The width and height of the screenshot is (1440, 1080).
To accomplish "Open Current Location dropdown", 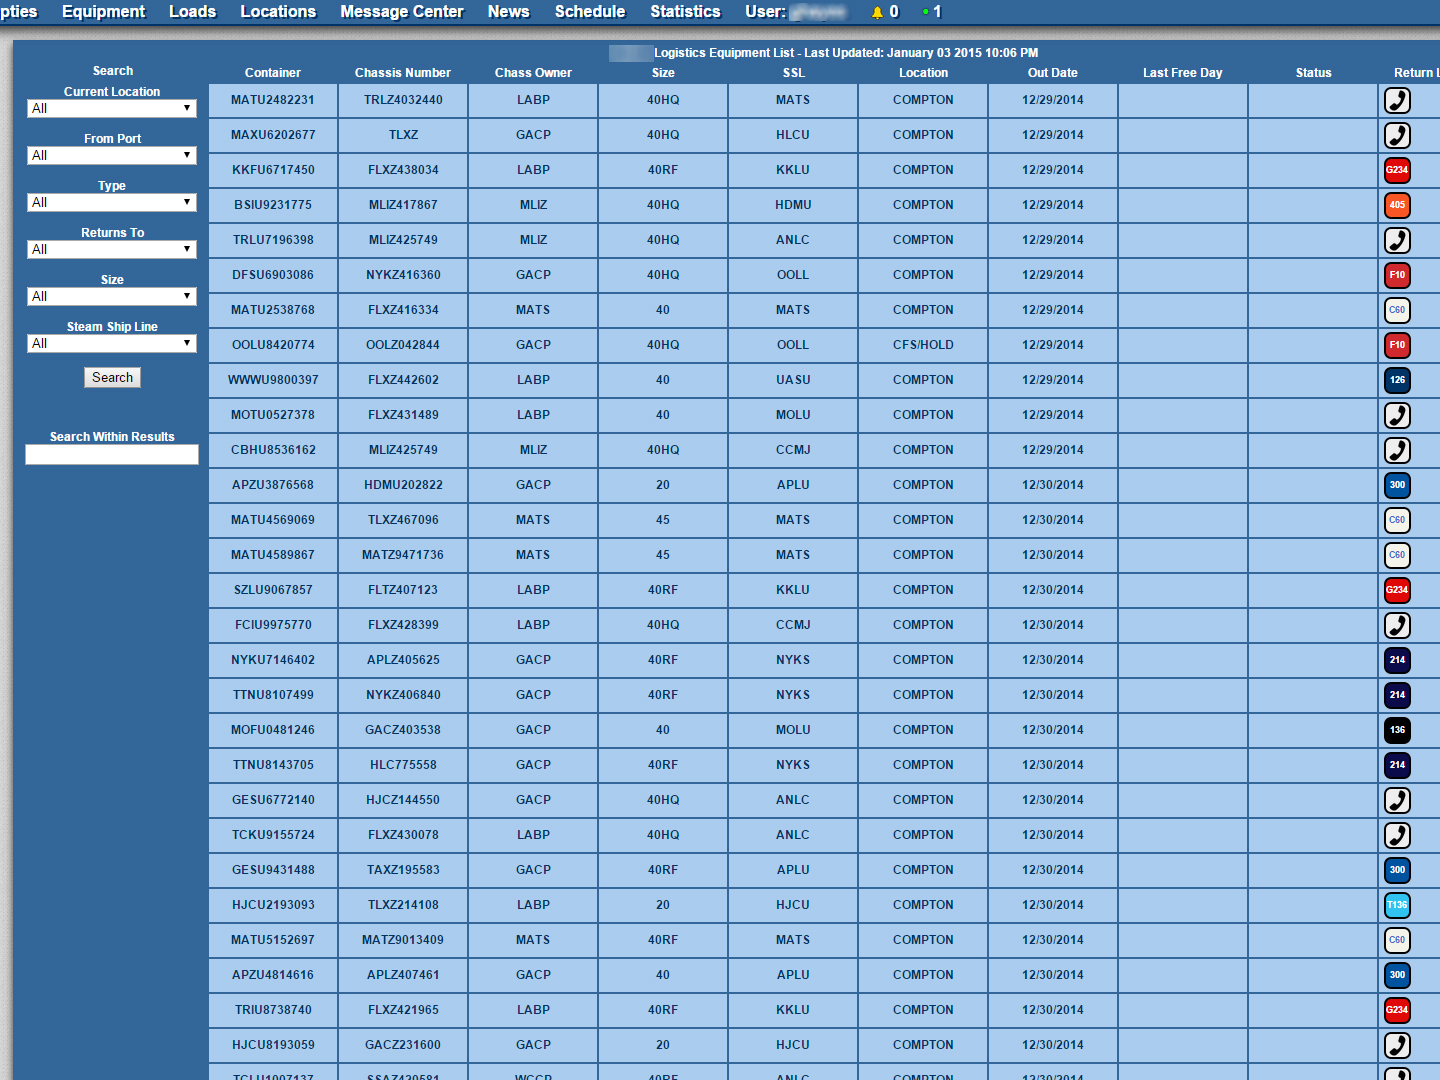I will pos(112,109).
